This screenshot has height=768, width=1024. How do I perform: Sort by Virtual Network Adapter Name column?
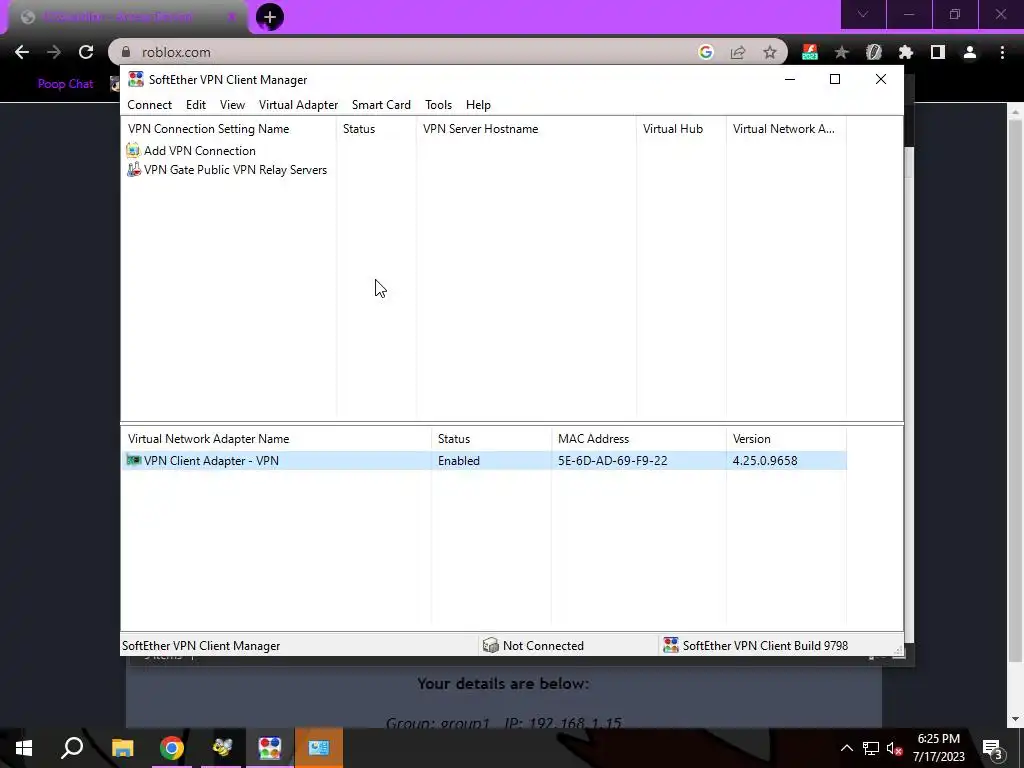(276, 439)
